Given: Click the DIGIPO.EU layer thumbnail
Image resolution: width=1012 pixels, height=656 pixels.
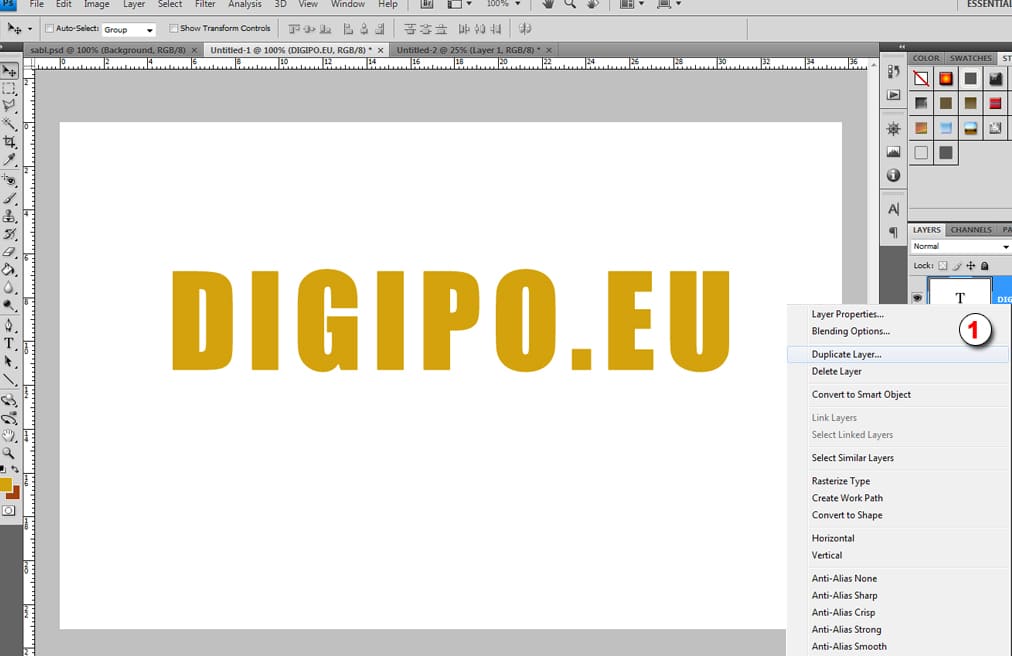Looking at the screenshot, I should pos(960,296).
